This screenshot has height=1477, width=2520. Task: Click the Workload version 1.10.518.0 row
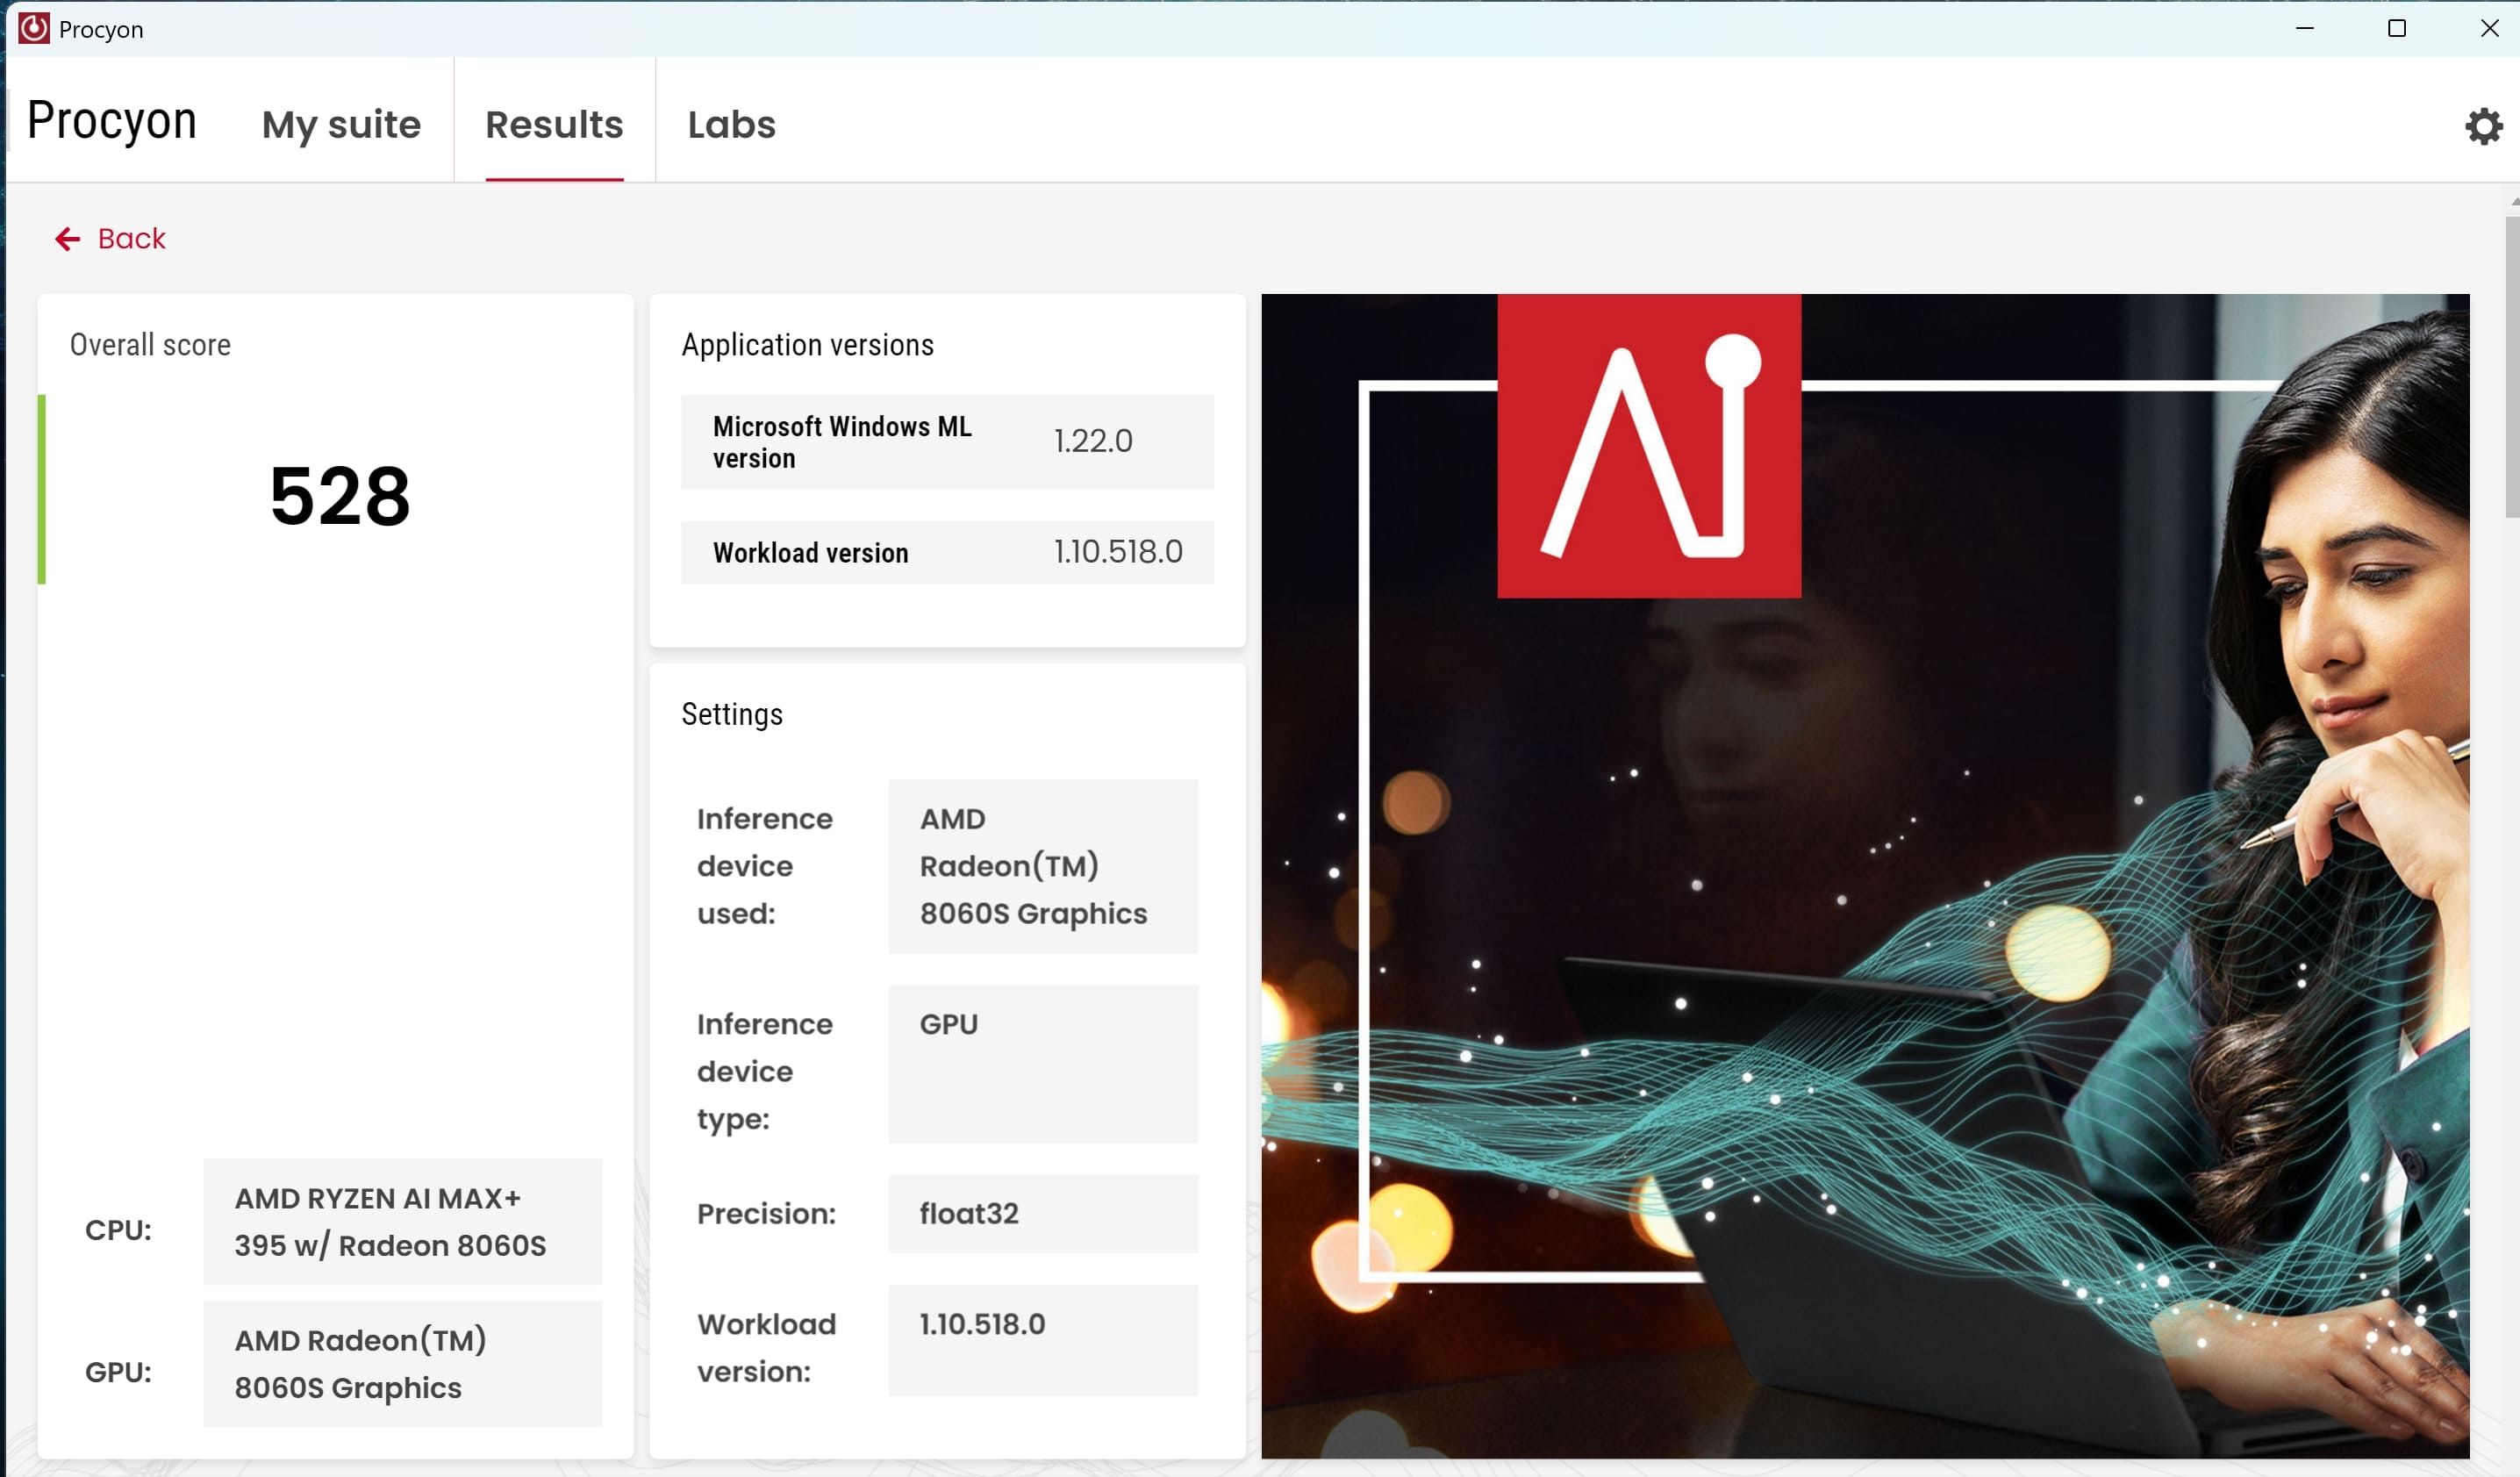click(946, 552)
